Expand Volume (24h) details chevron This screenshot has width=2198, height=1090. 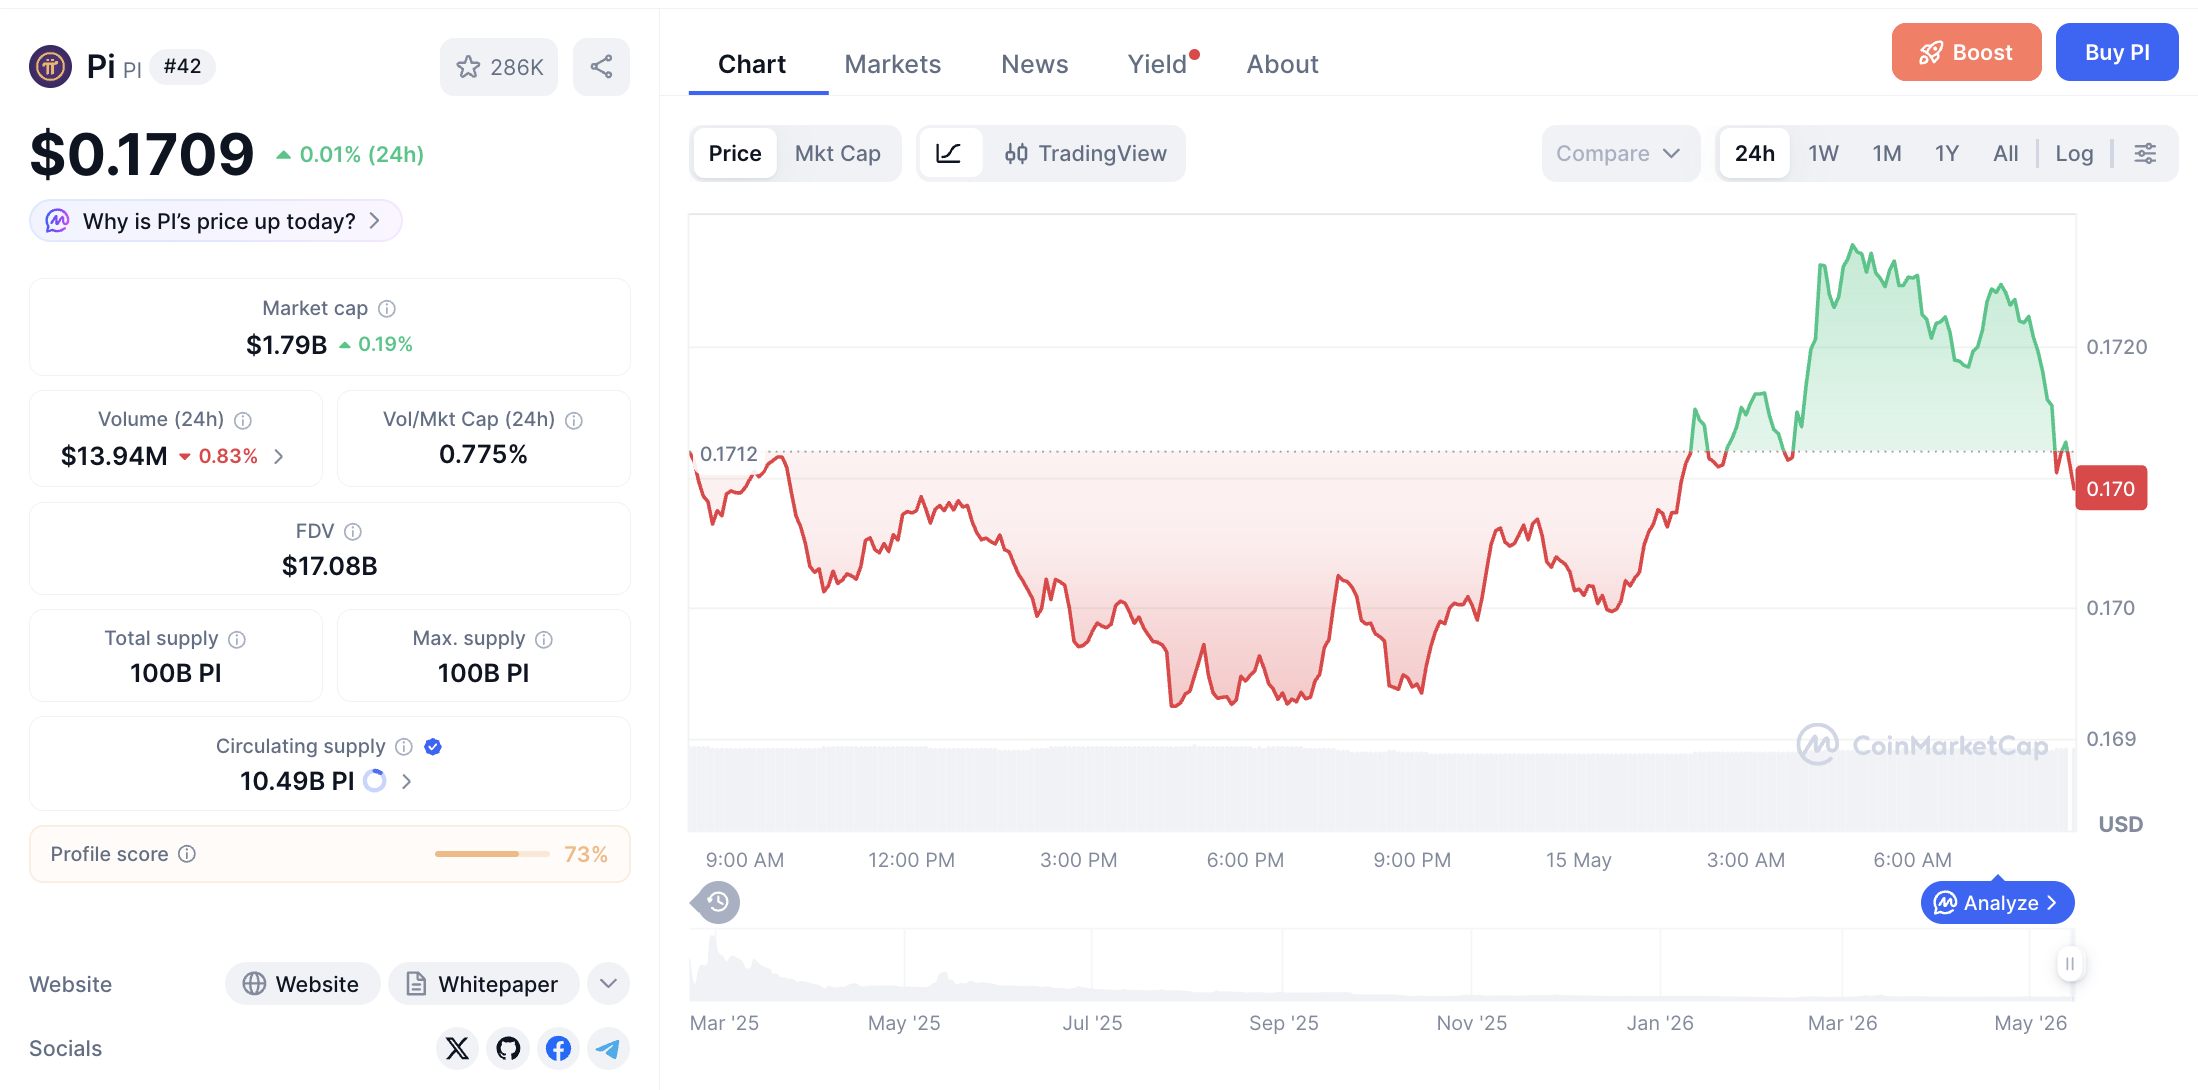coord(279,456)
